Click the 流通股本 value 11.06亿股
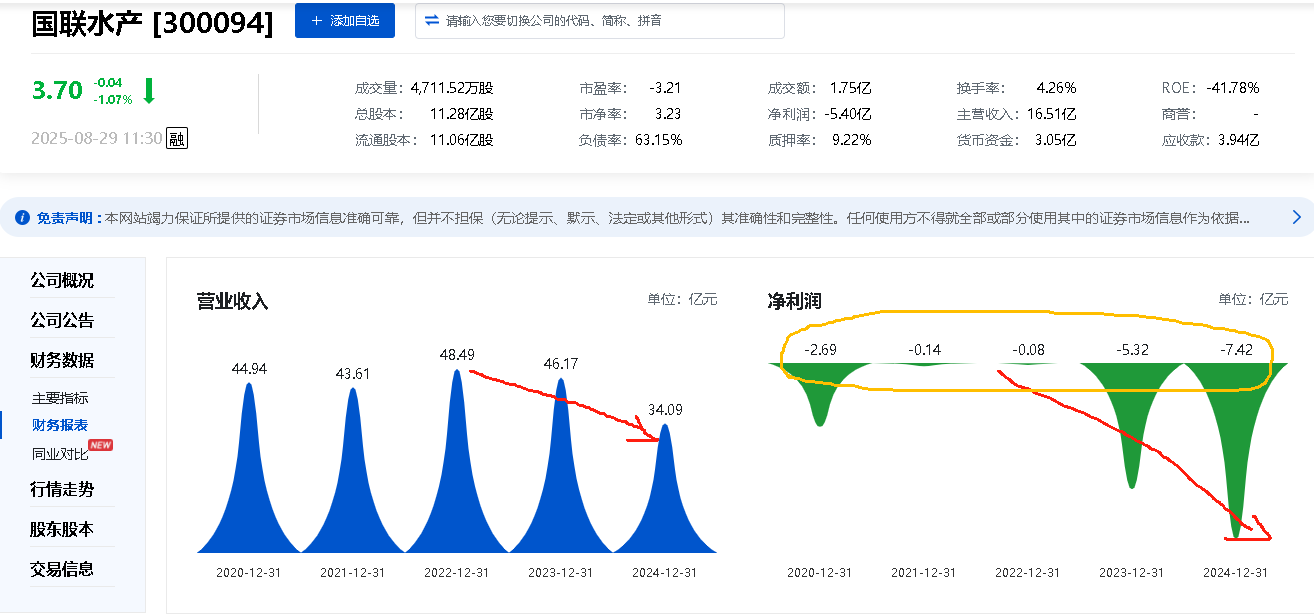This screenshot has height=616, width=1314. click(x=461, y=140)
